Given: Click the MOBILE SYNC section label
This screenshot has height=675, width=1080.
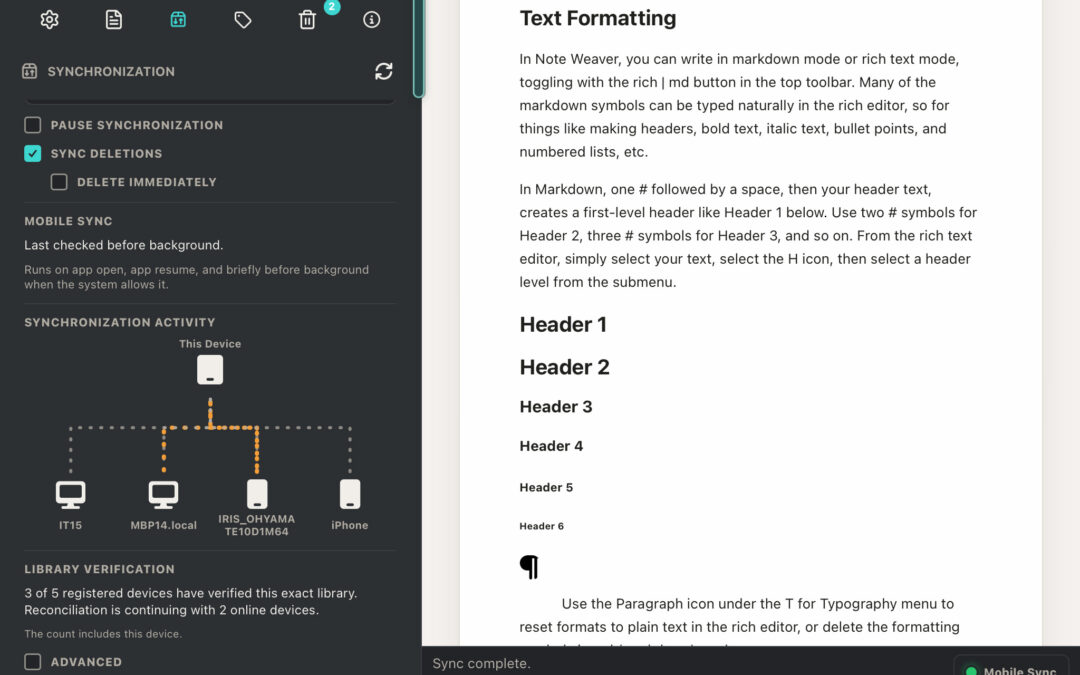Looking at the screenshot, I should point(68,221).
